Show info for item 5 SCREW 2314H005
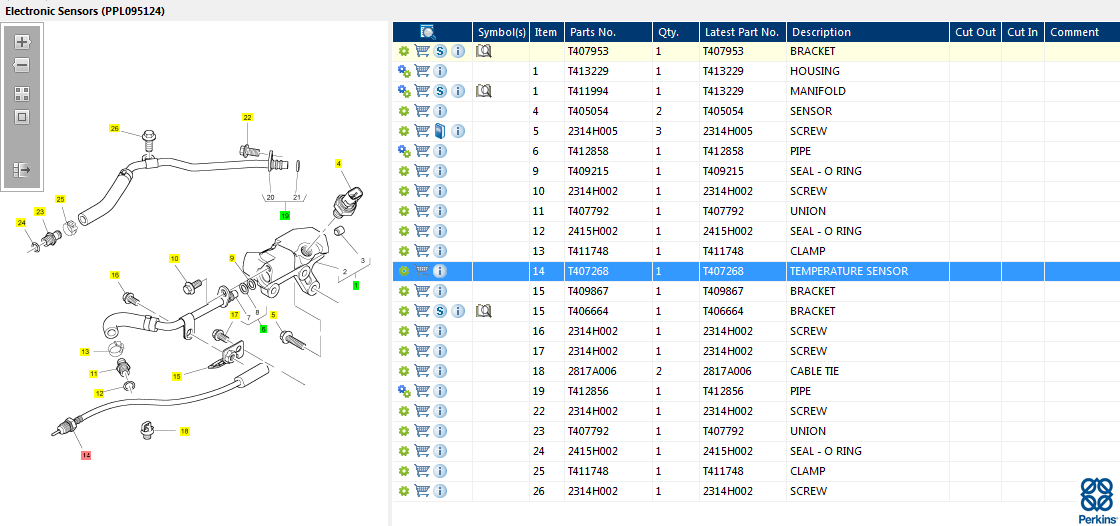Viewport: 1120px width, 526px height. point(458,132)
